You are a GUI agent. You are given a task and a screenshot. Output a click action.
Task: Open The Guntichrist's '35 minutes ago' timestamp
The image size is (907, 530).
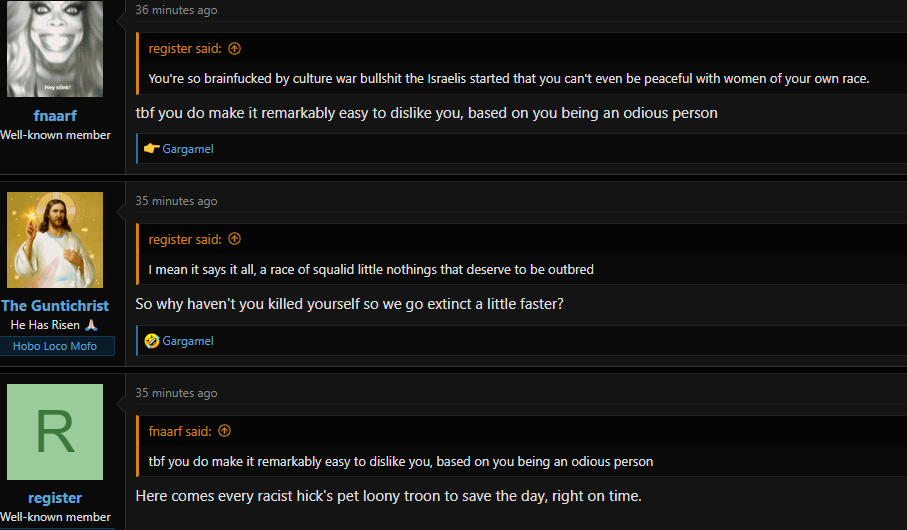coord(176,201)
